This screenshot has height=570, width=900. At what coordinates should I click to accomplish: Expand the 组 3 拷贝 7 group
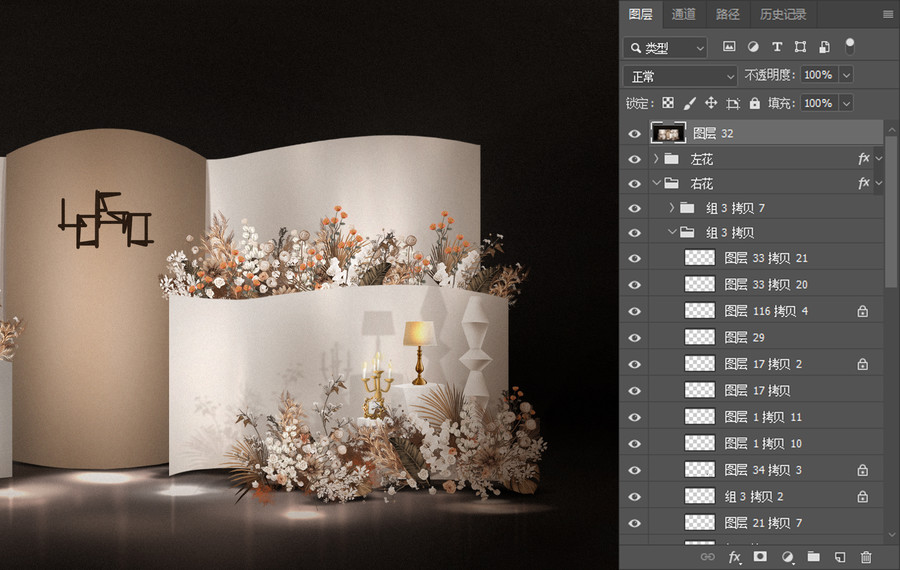pos(672,208)
